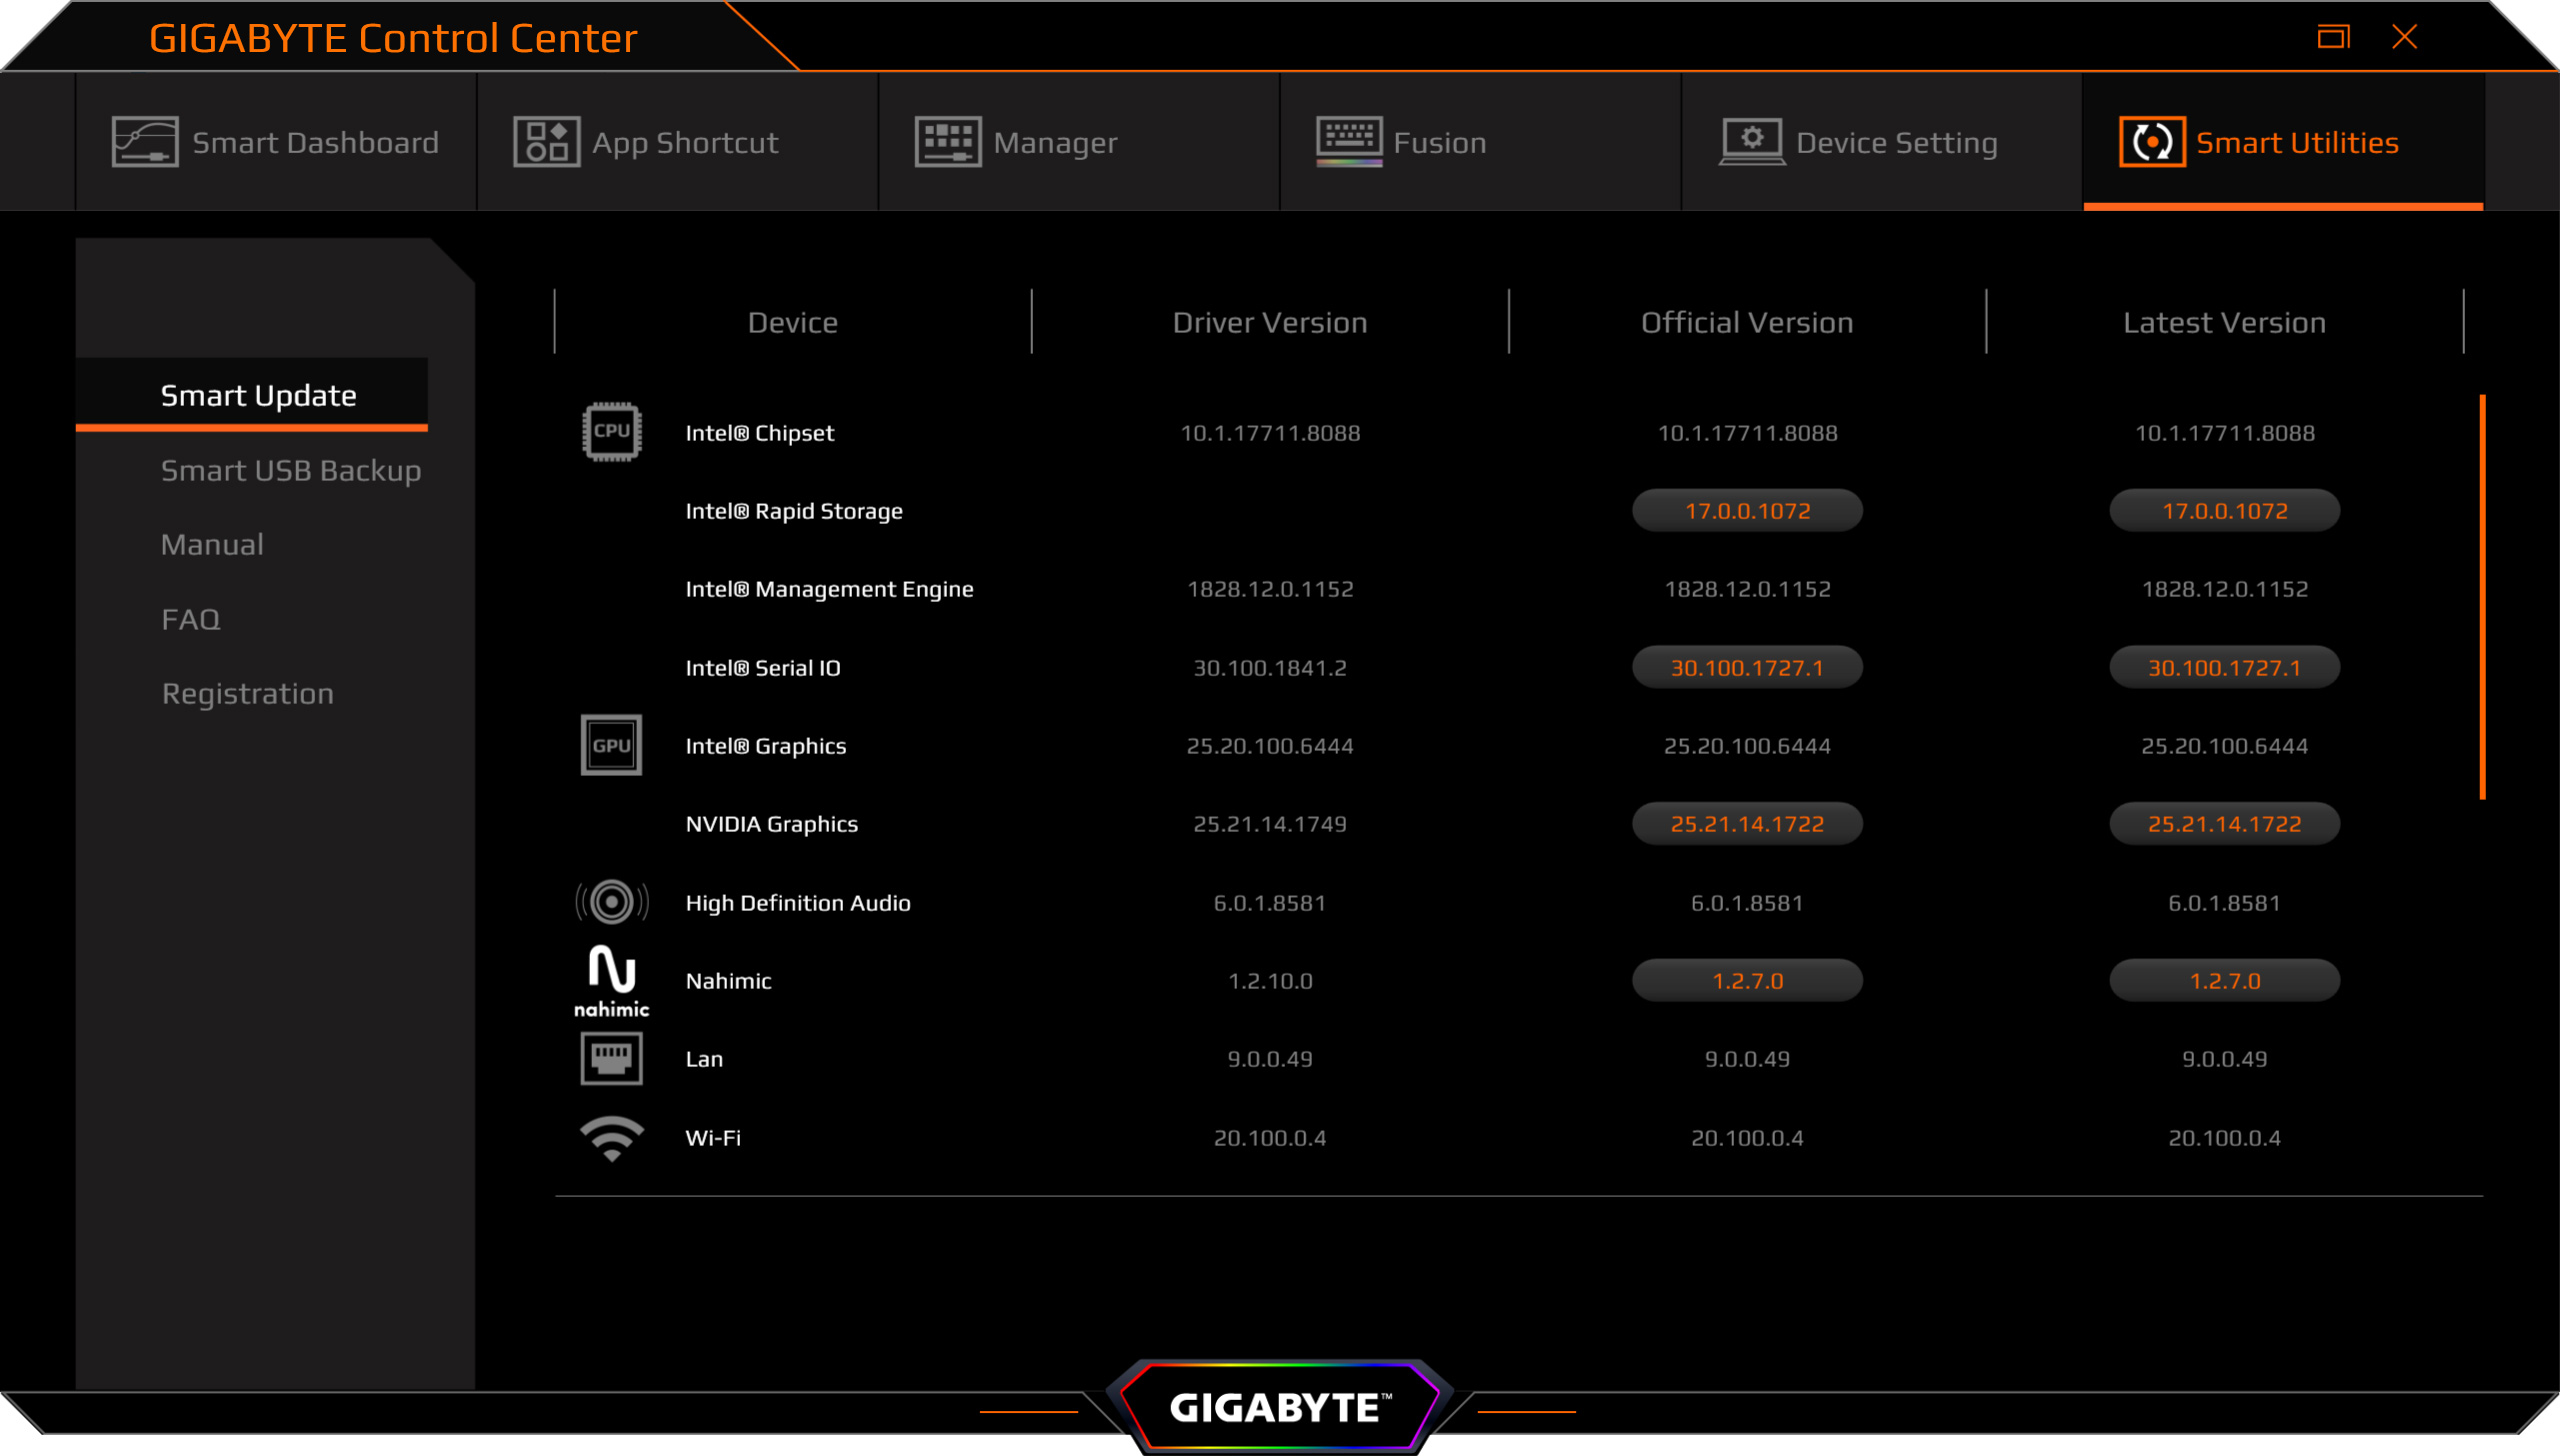This screenshot has height=1456, width=2560.
Task: Click Nahimic official version 1.2.7.0 button
Action: pyautogui.click(x=1746, y=981)
